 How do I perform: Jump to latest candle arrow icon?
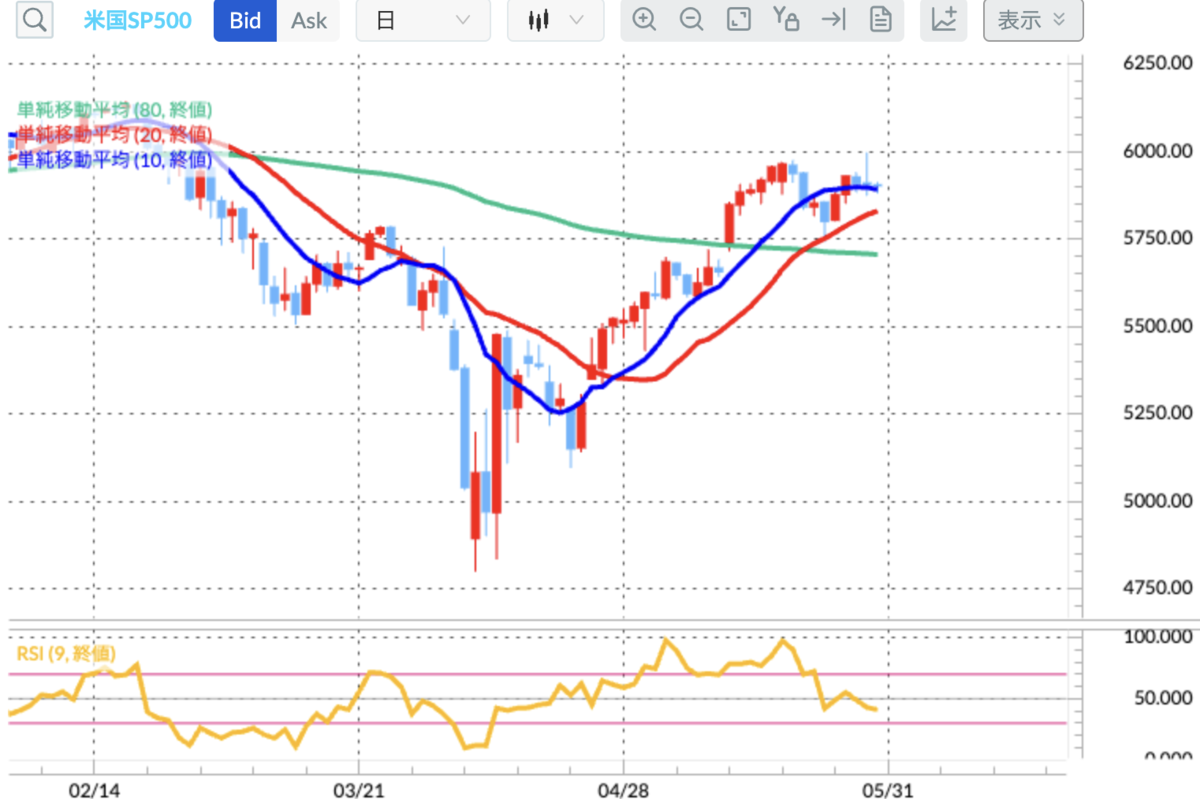[832, 20]
